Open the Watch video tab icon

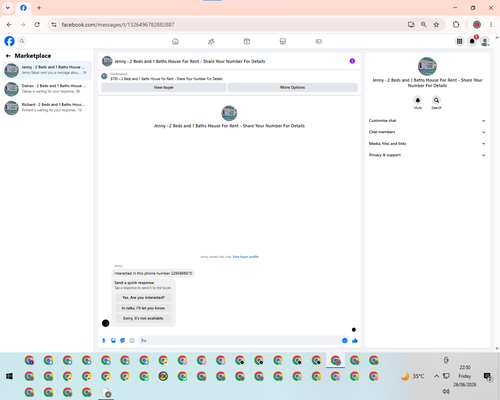tap(247, 41)
